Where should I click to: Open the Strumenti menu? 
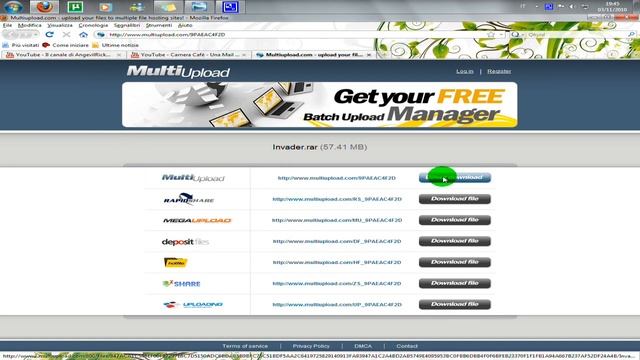click(159, 25)
